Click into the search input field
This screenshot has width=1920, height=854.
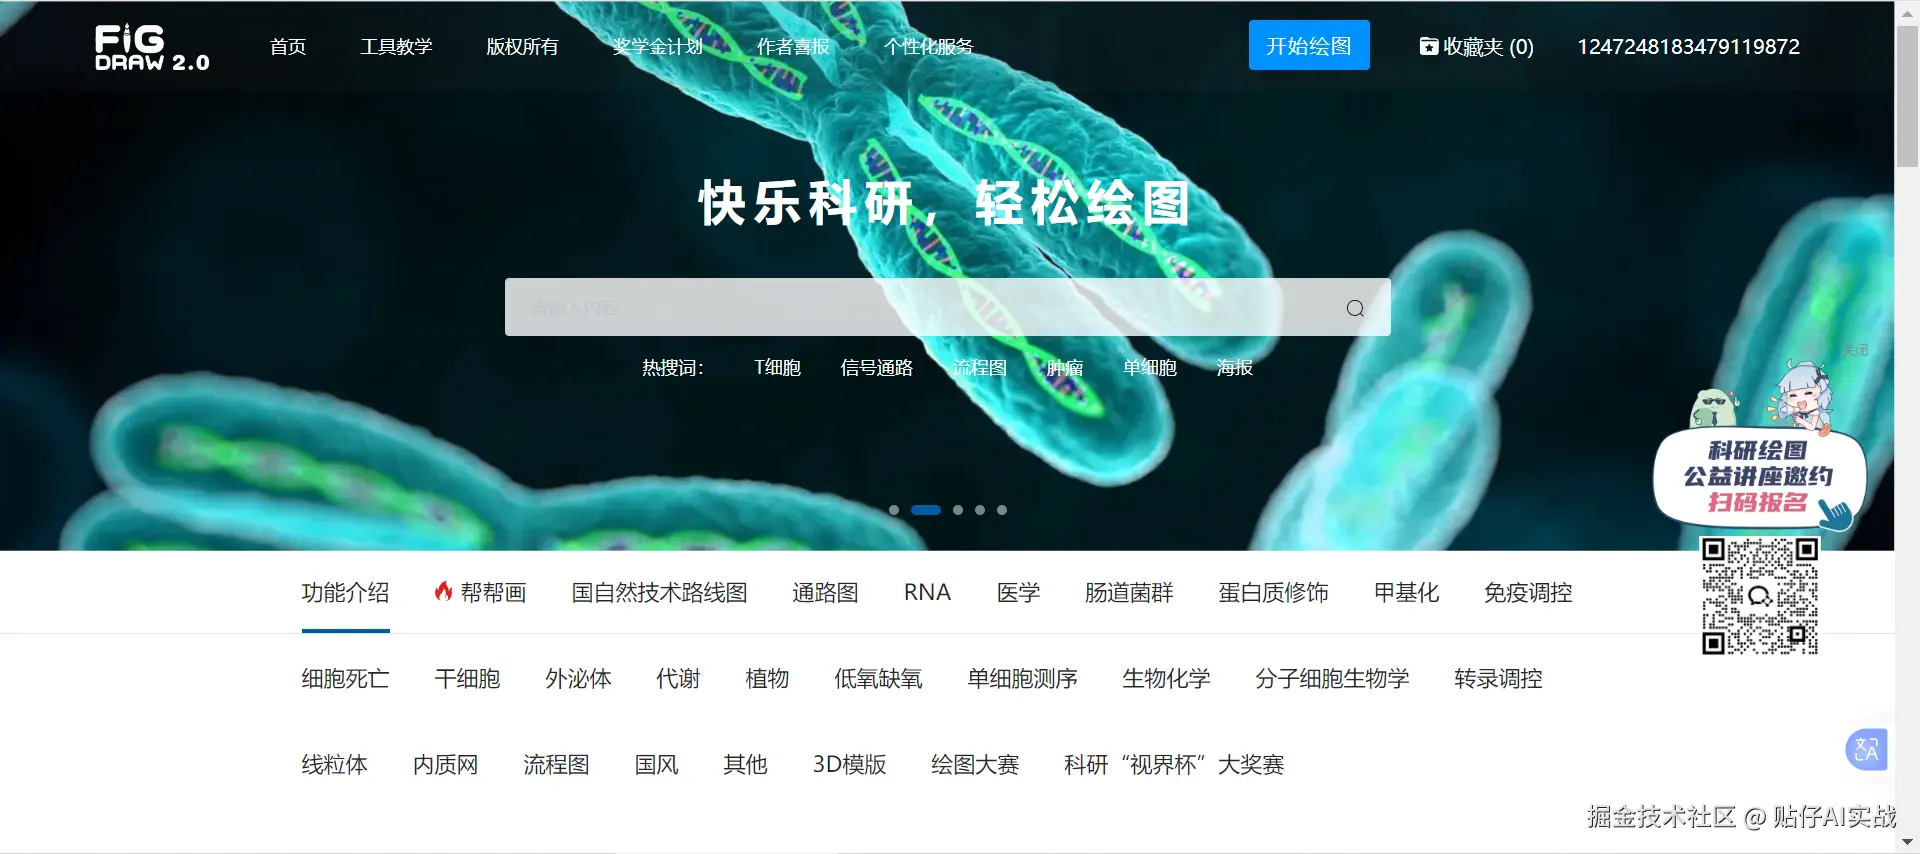click(x=920, y=307)
